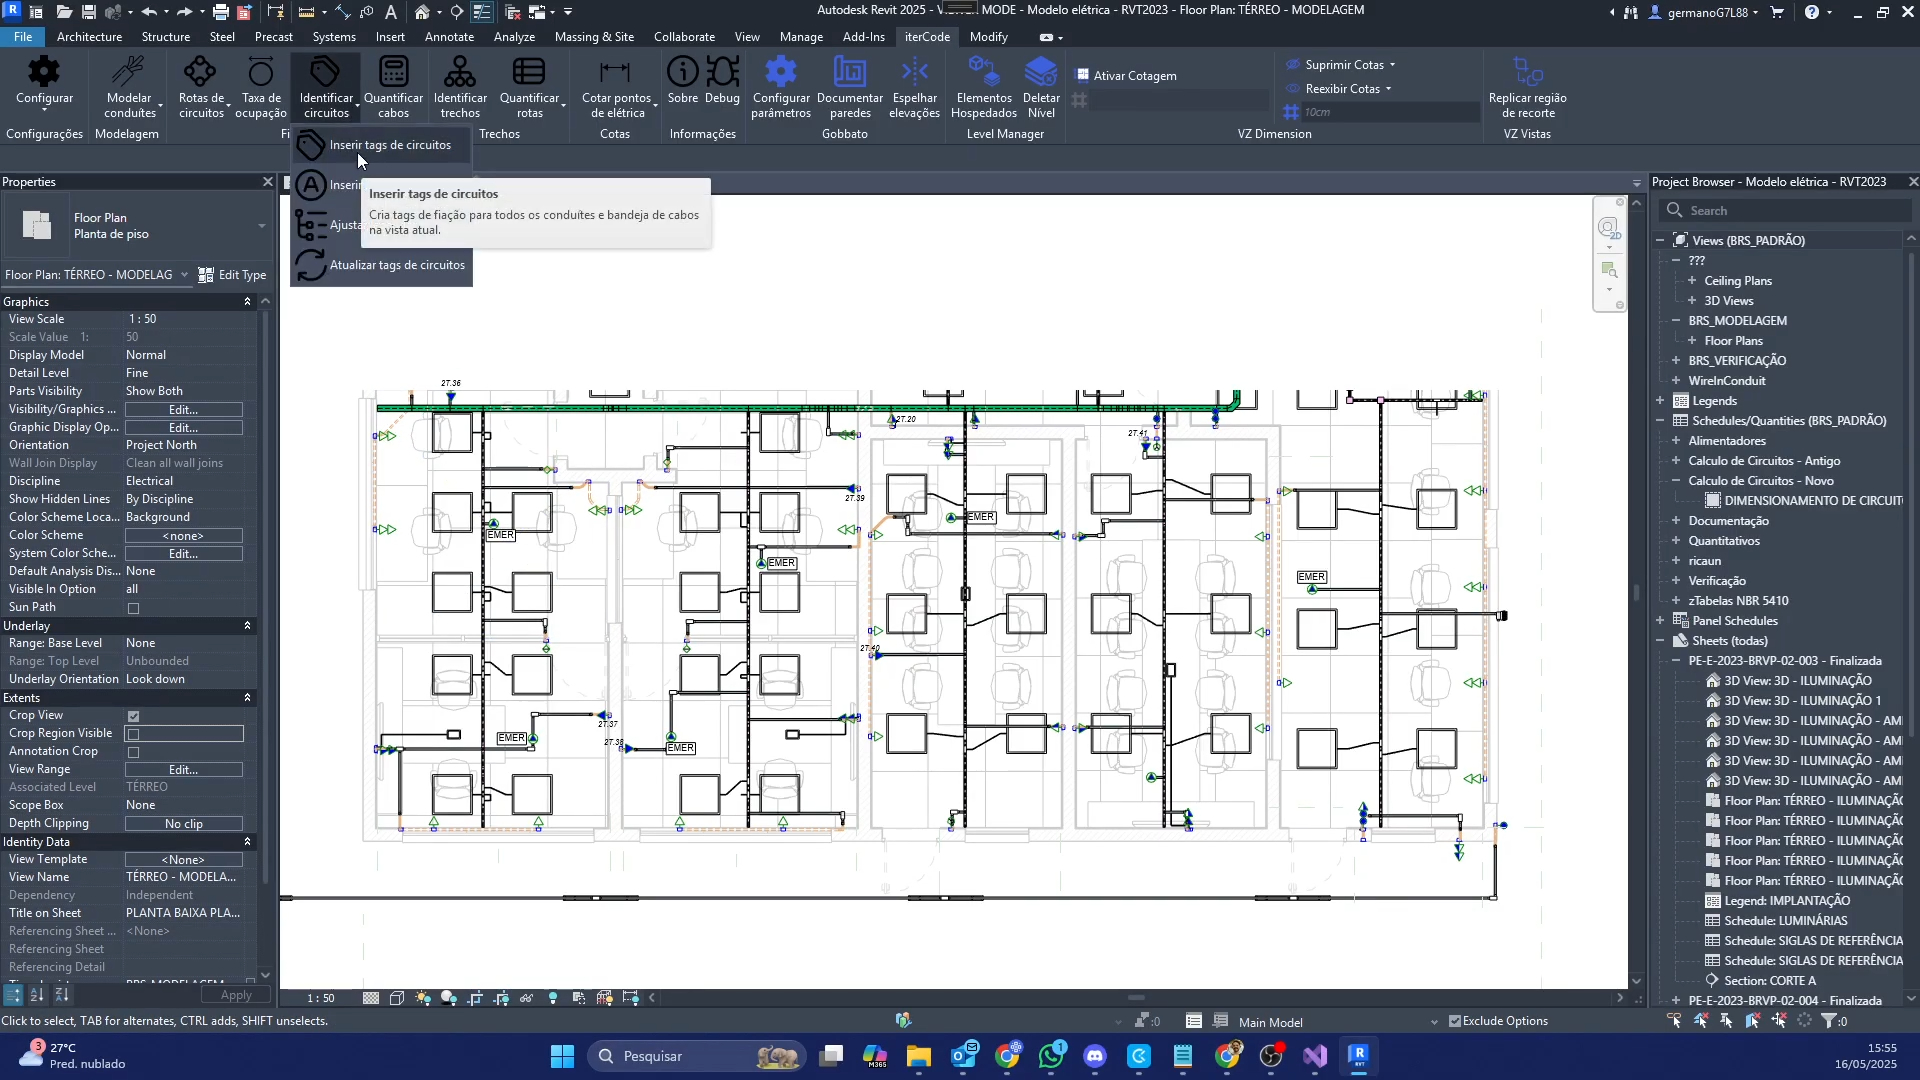
Task: Open the Documentar paredes tool
Action: click(x=849, y=73)
